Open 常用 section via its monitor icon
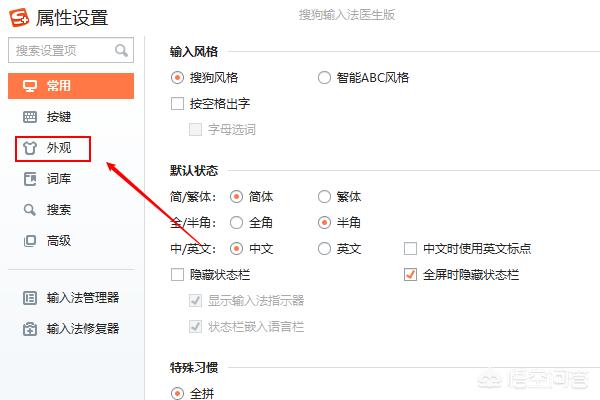600x400 pixels. (x=29, y=86)
